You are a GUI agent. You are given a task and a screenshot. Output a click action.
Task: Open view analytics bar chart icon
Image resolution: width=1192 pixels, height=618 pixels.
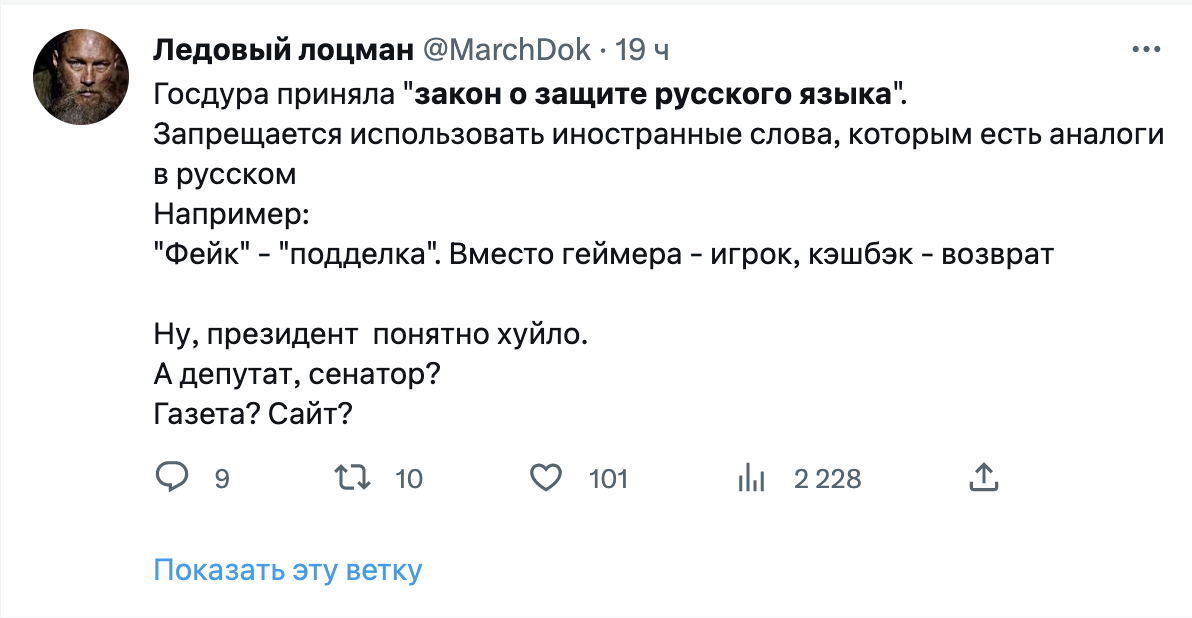tap(750, 479)
